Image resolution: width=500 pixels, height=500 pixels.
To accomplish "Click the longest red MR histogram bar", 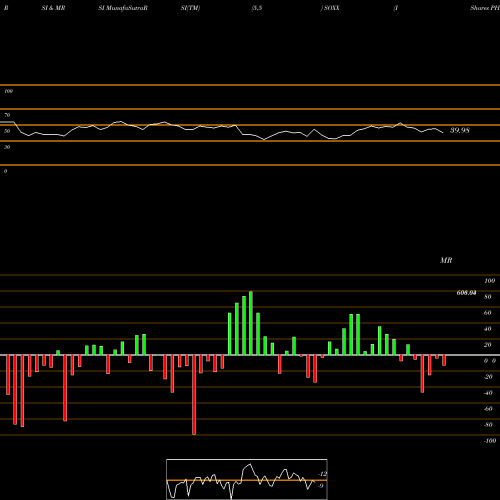I will point(194,395).
